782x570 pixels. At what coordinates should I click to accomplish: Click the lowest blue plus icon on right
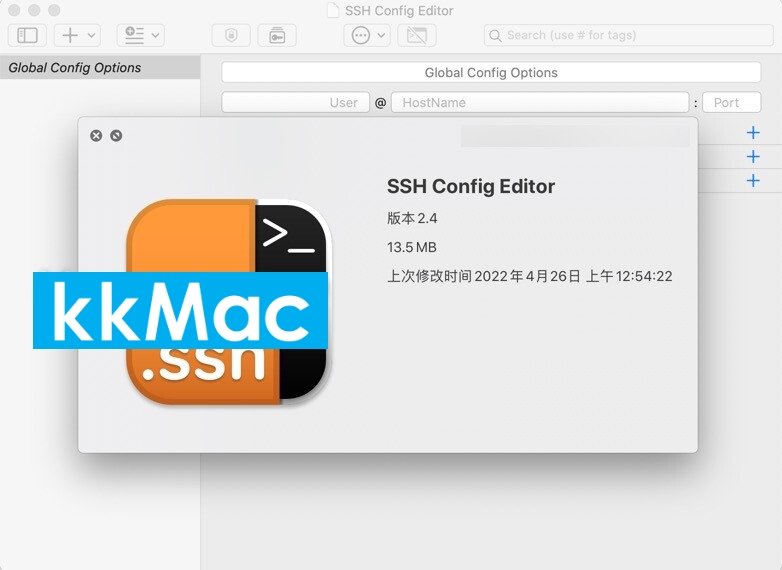click(x=753, y=181)
